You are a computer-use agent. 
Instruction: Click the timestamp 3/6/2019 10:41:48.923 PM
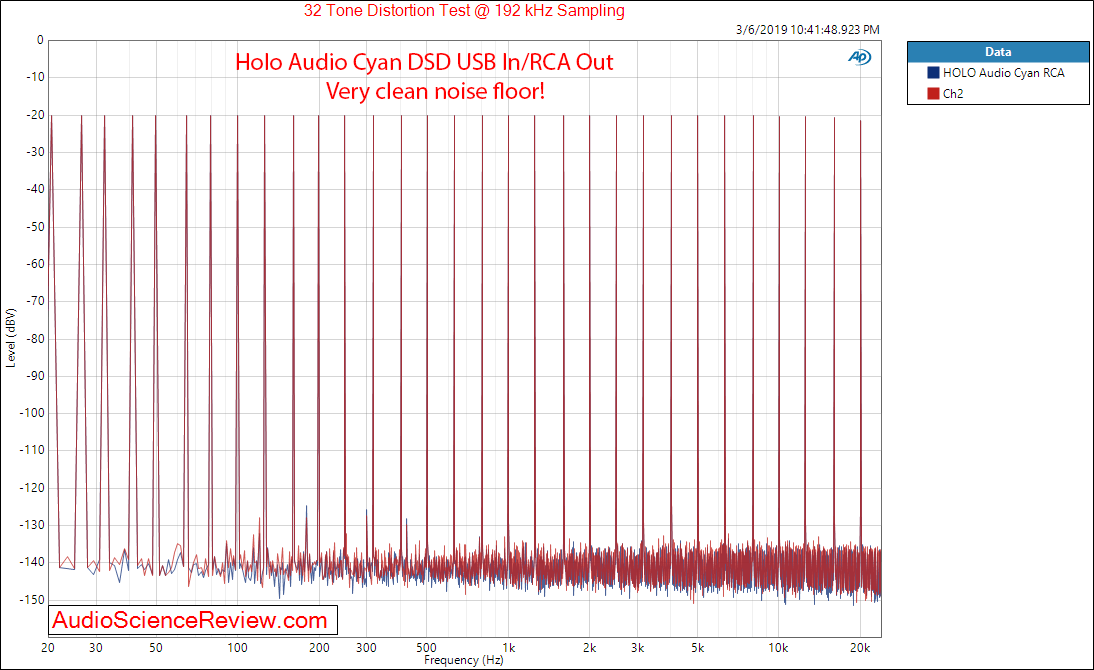[x=807, y=30]
